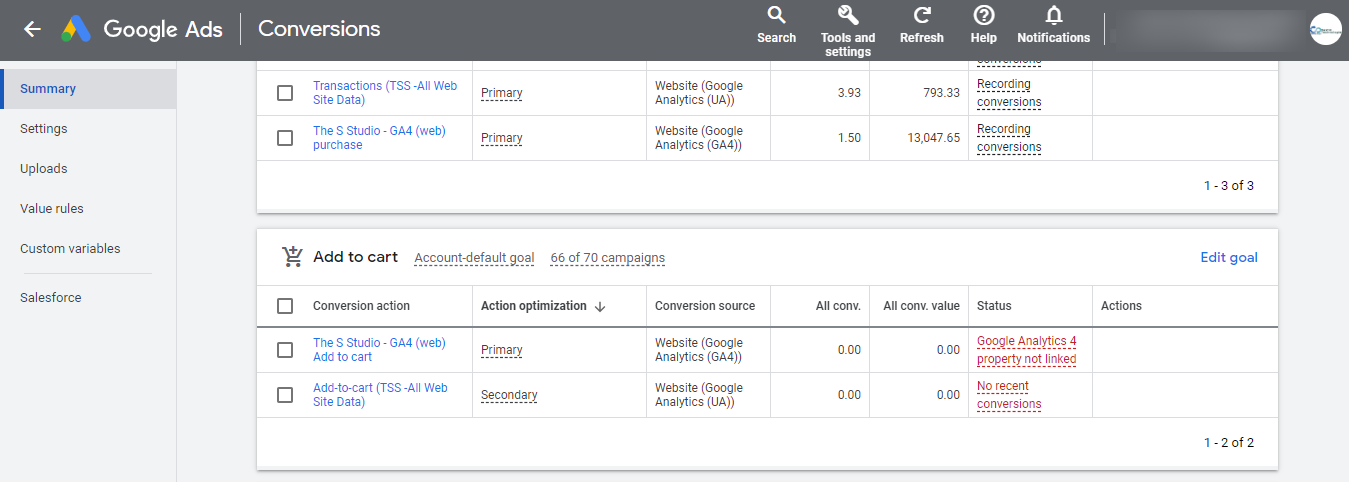
Task: Click the 793.33 conversion value cell
Action: 942,93
